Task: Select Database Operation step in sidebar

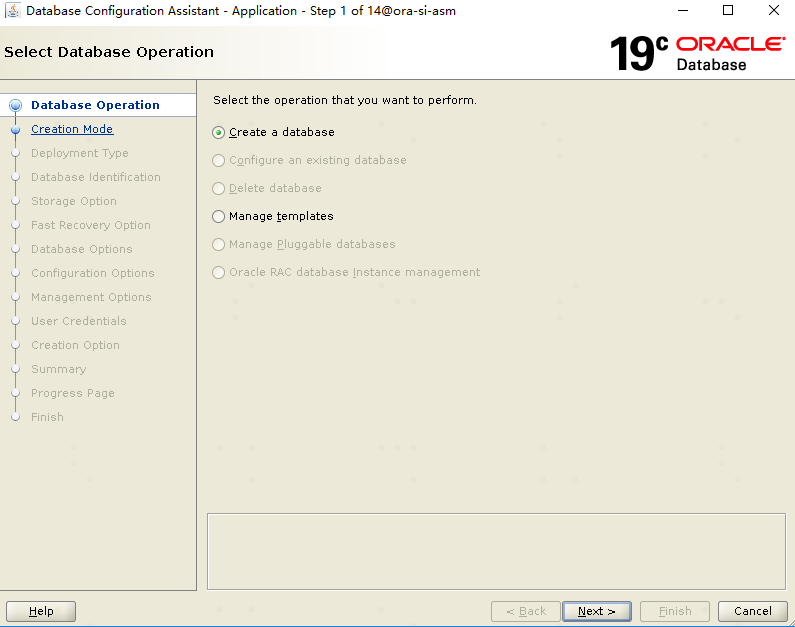Action: (95, 105)
